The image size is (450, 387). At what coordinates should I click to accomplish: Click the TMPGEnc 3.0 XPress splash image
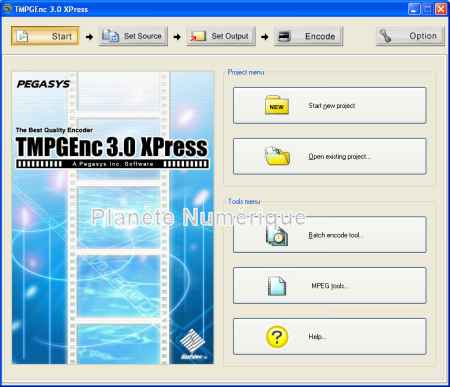[x=113, y=218]
